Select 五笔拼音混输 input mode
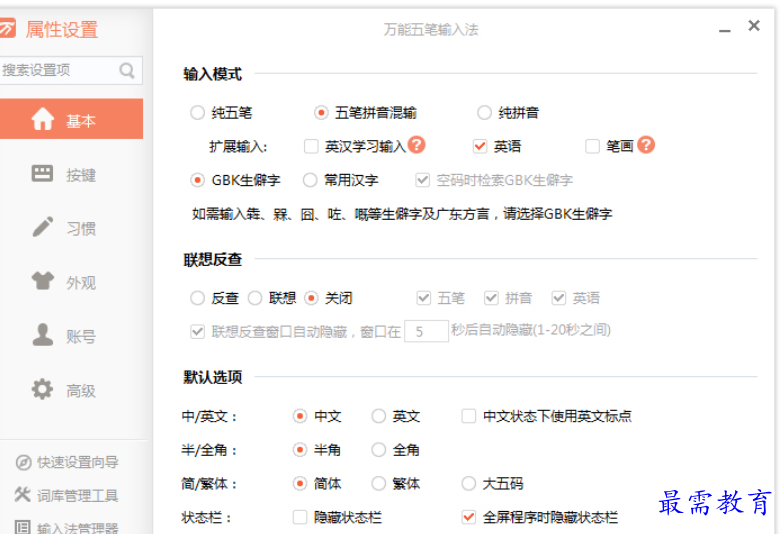The height and width of the screenshot is (534, 780). [x=321, y=113]
